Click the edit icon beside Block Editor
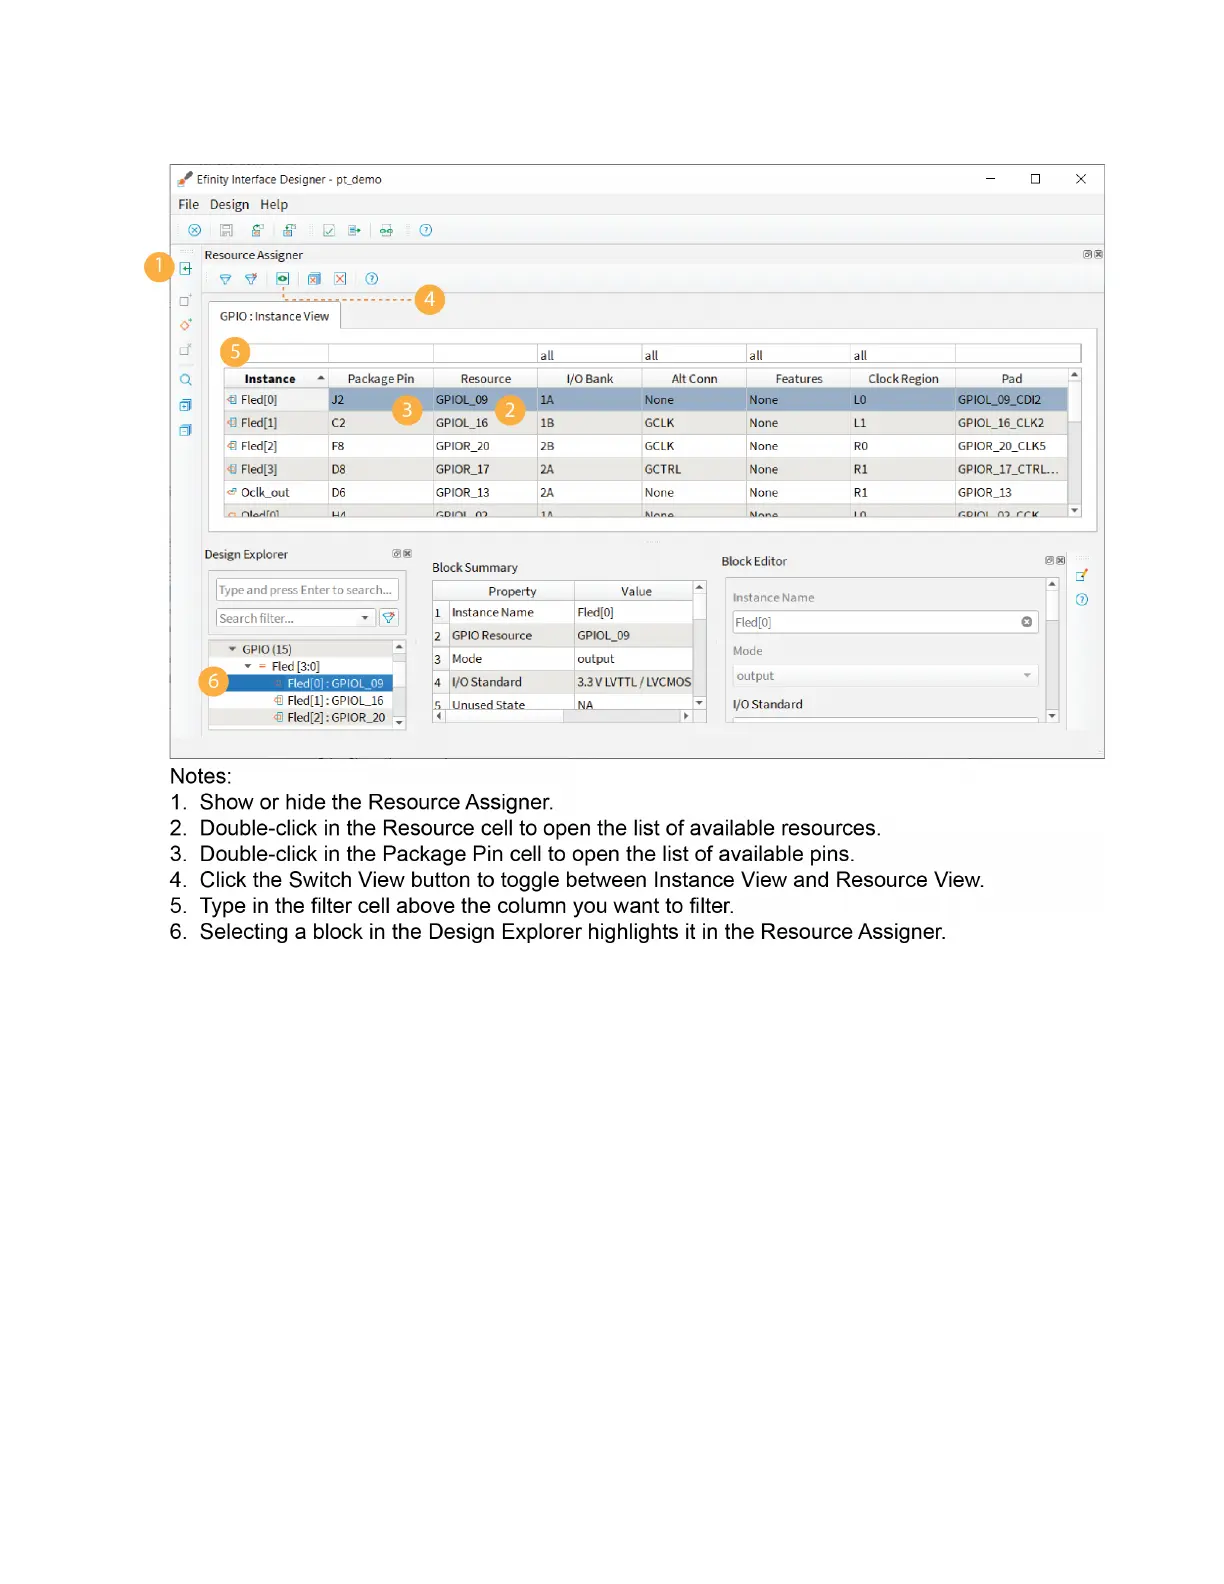 pyautogui.click(x=1081, y=575)
